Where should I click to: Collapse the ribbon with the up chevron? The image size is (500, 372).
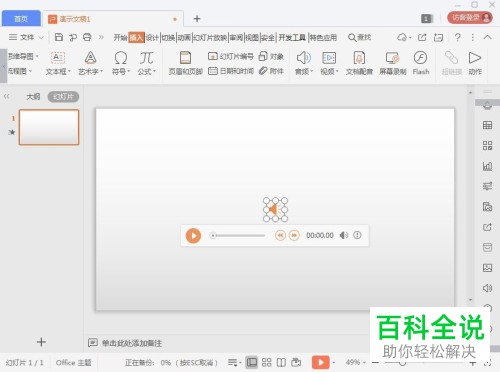pos(487,37)
